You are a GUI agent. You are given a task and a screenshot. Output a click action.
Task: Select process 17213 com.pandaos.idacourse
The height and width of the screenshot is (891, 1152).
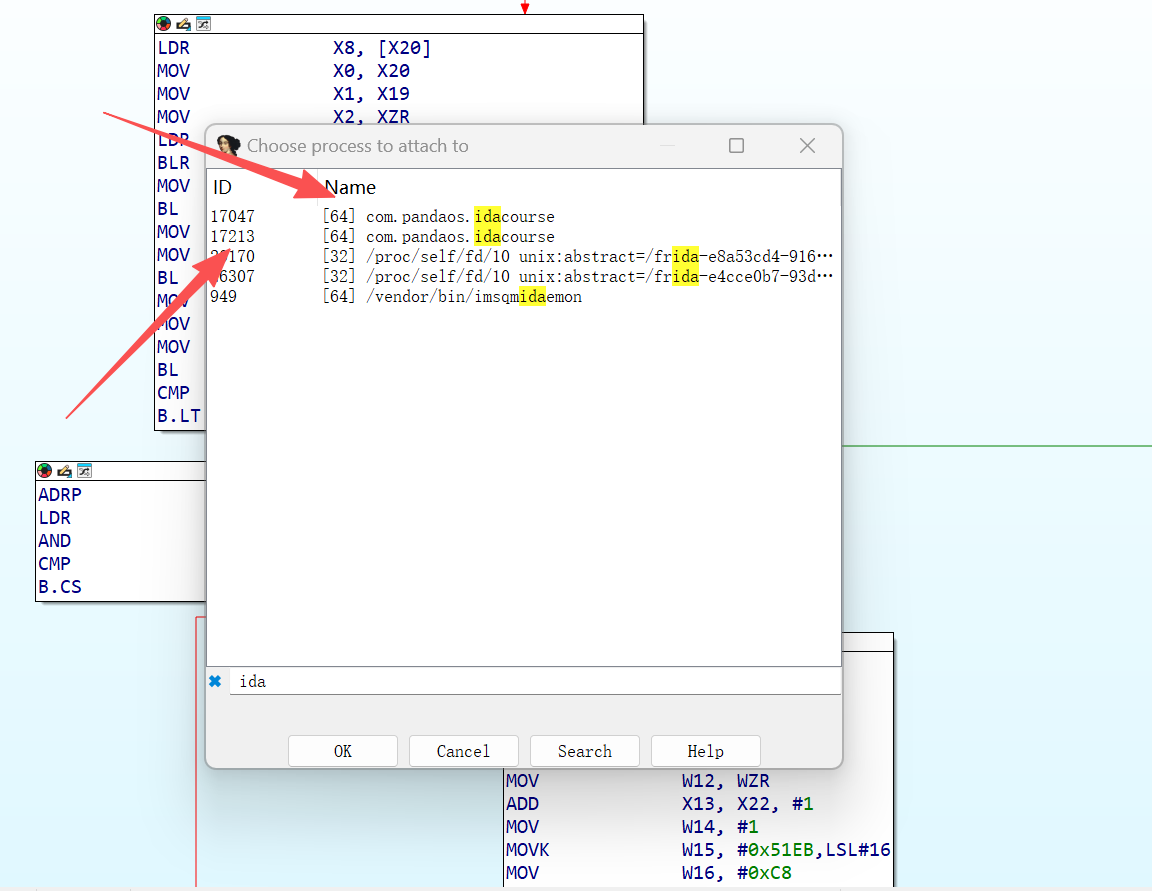pos(523,237)
